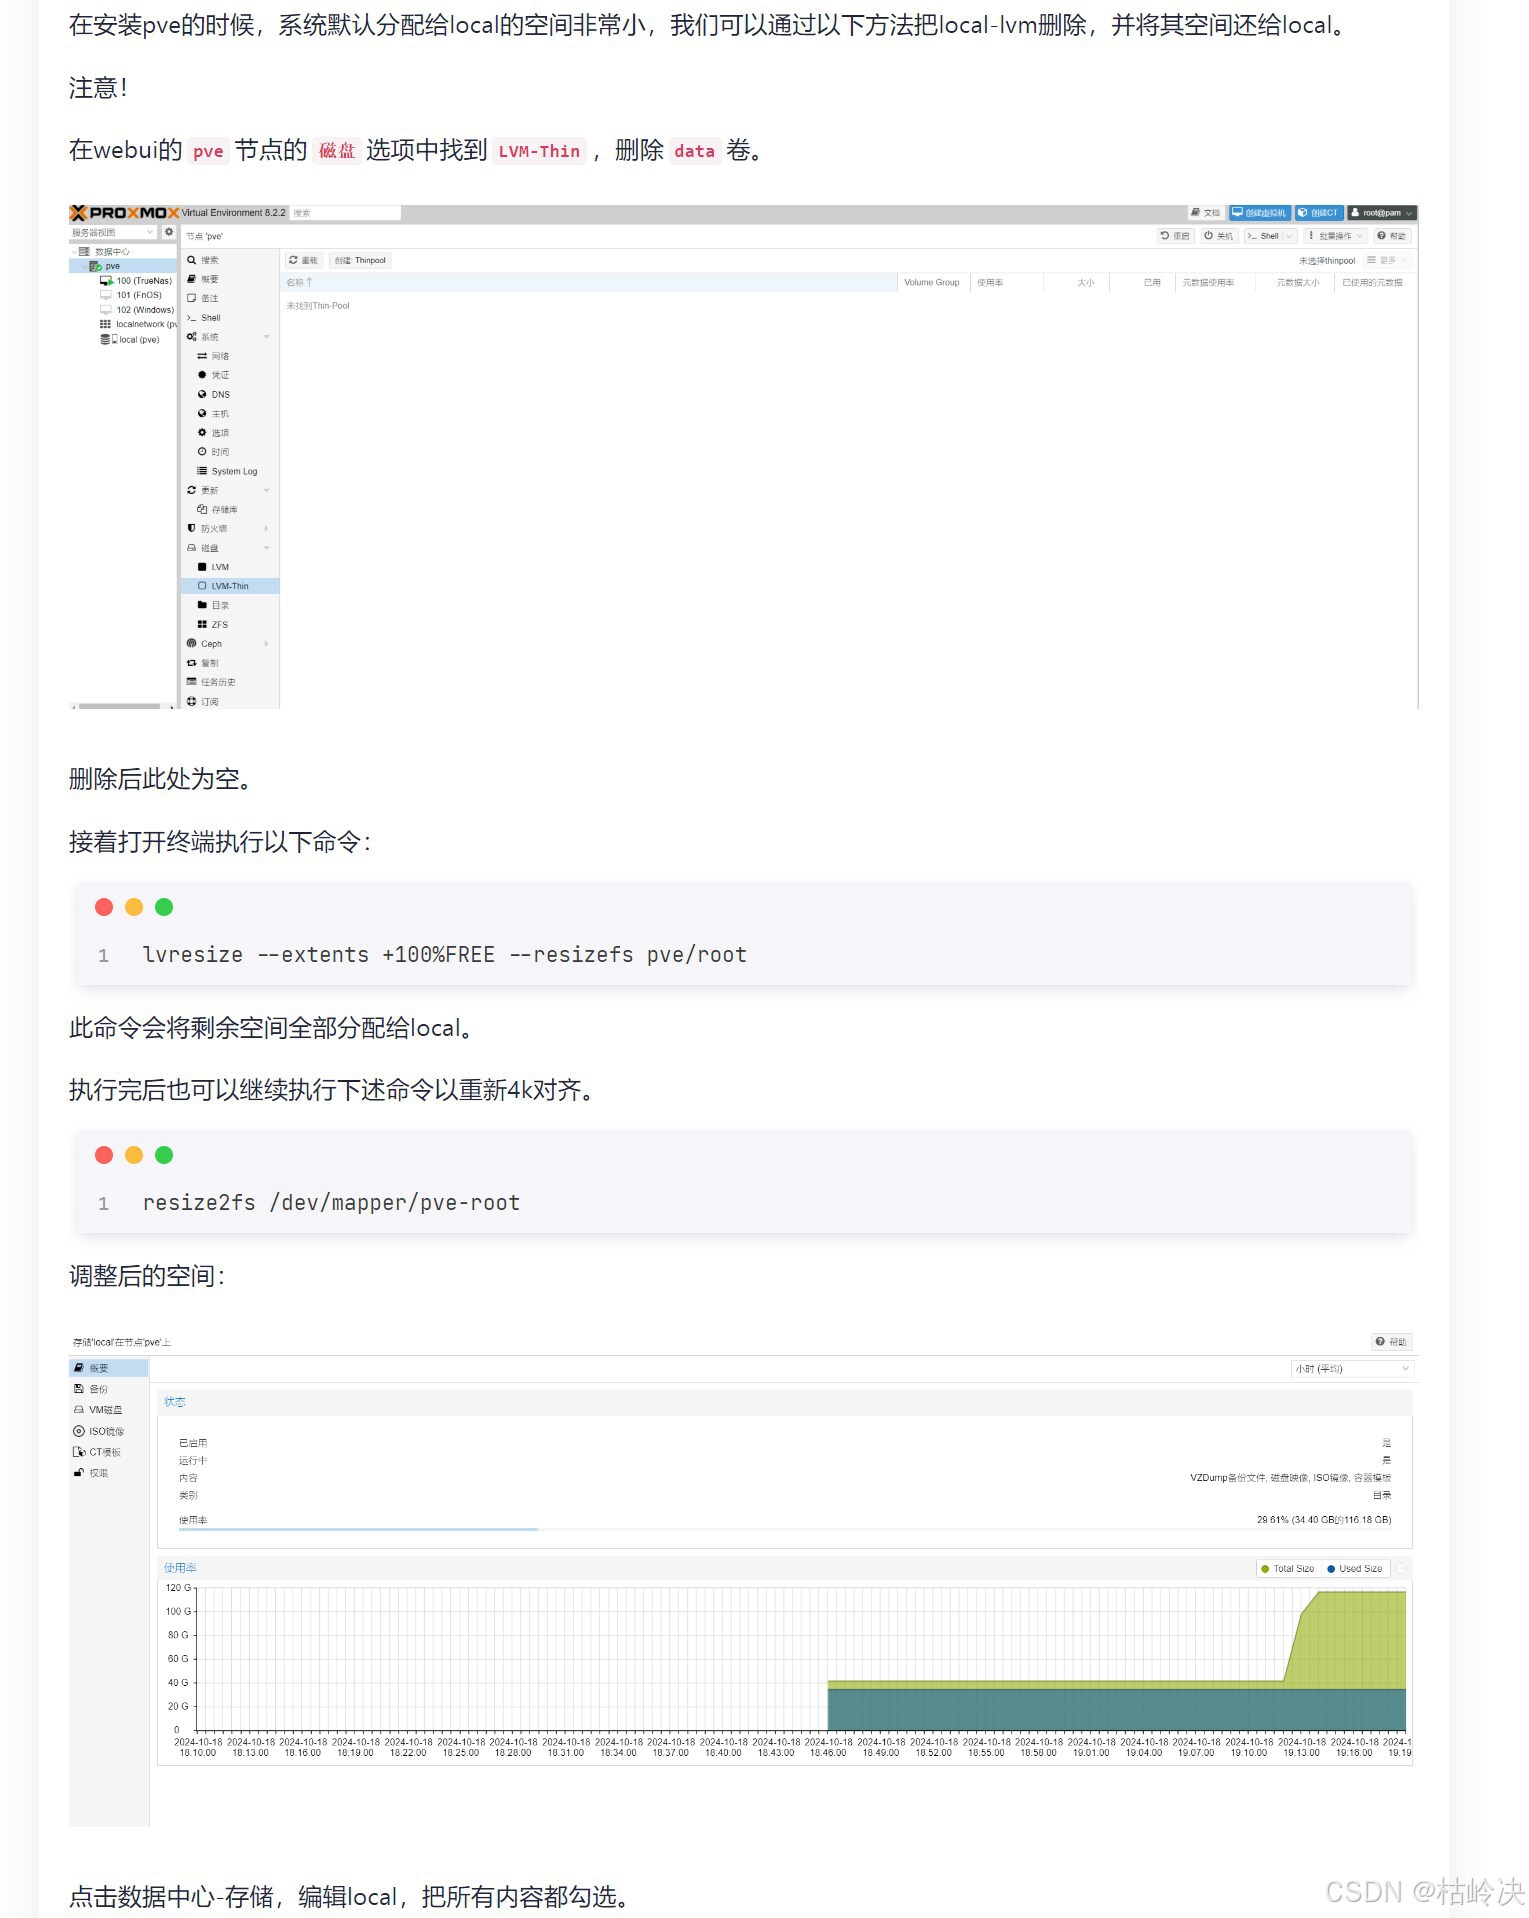
Task: Click the Proxmox logo in the header
Action: click(124, 213)
